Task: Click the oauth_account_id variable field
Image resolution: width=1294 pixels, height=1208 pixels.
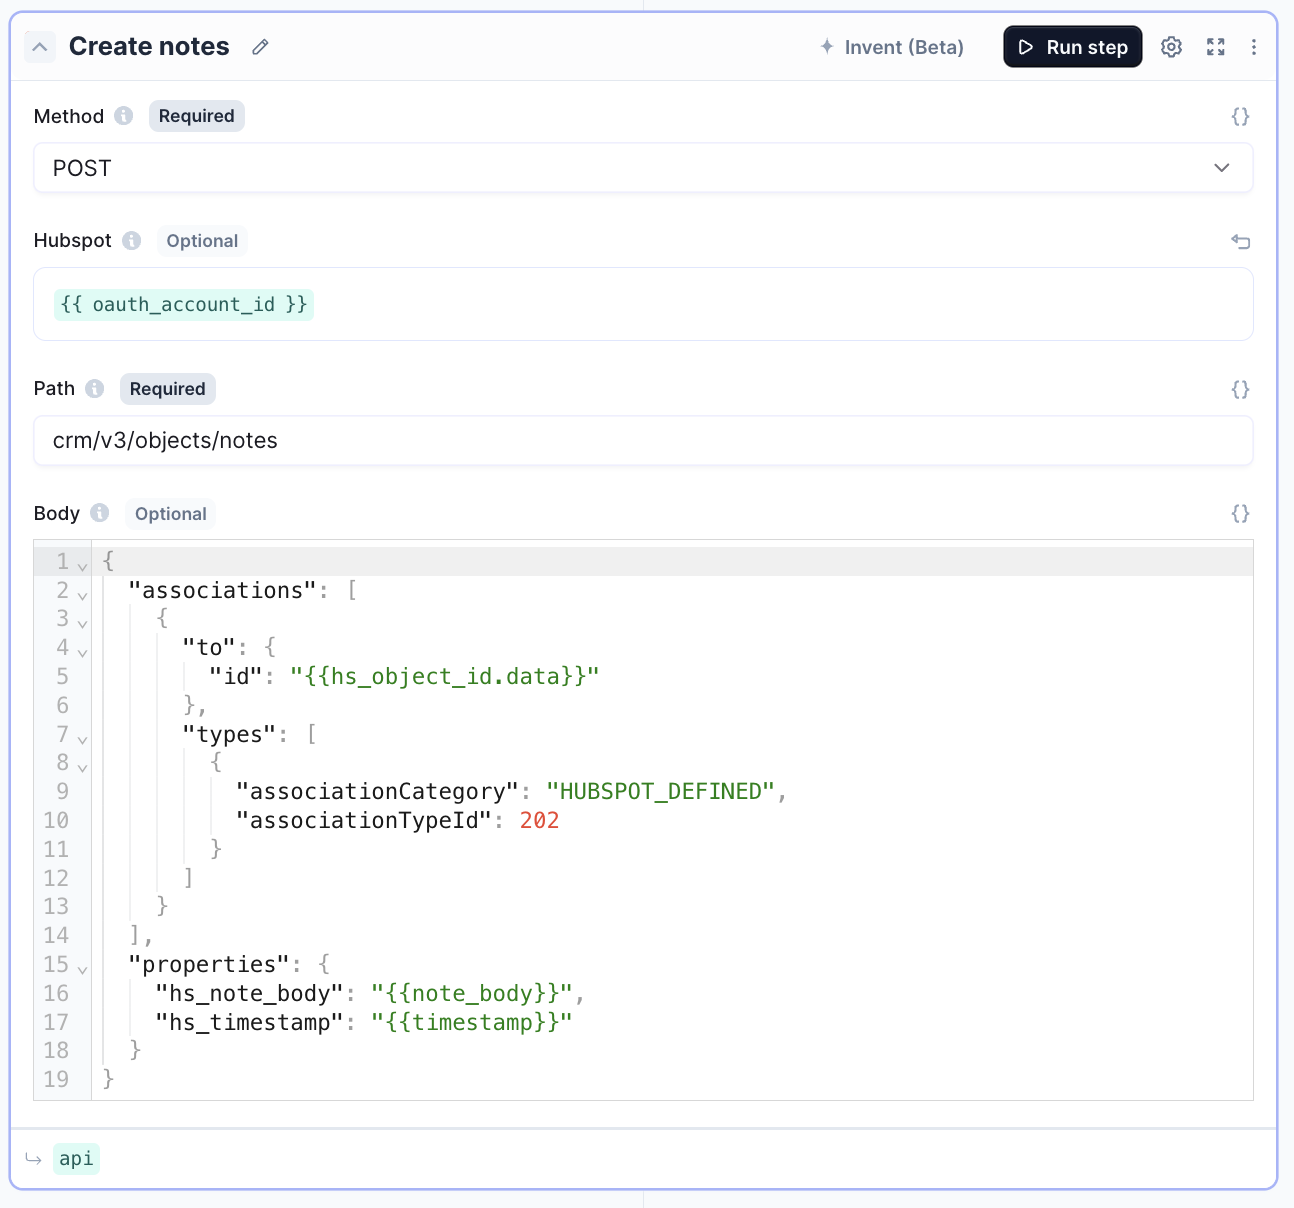Action: [x=184, y=304]
